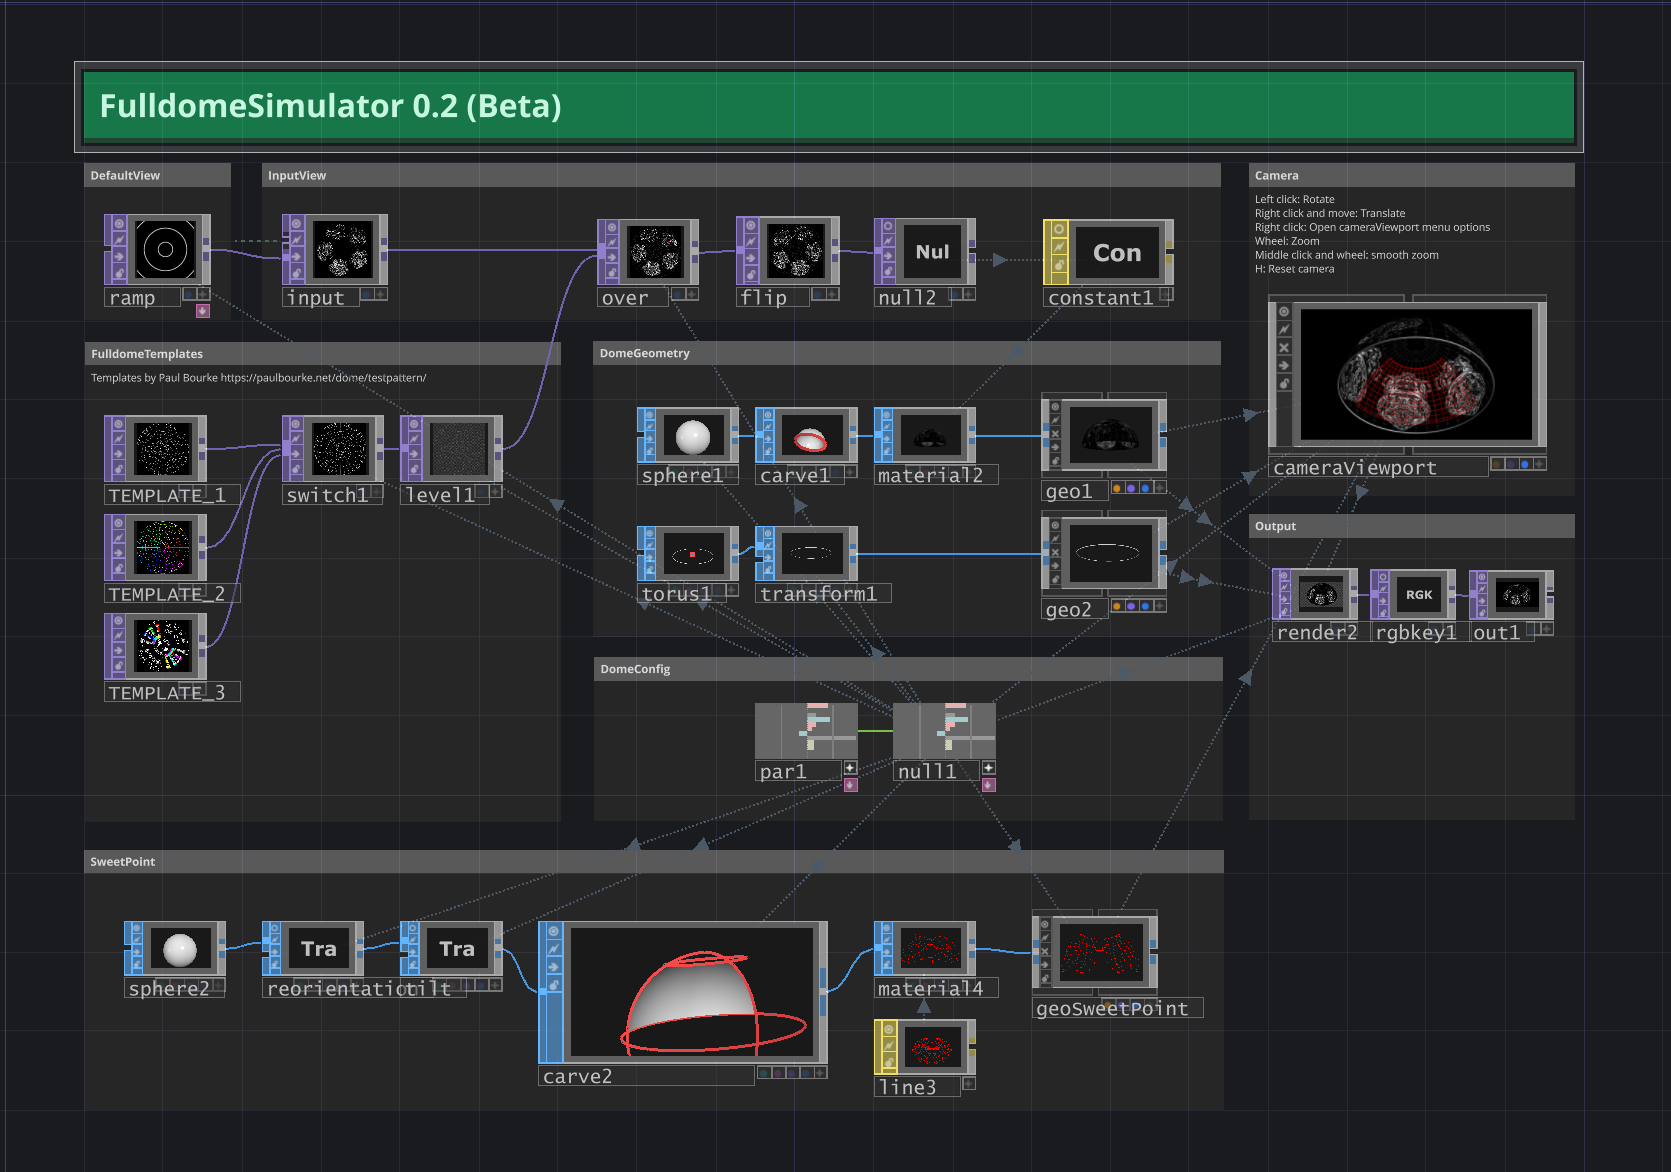Screen dimensions: 1671x1172
Task: Click bypass arrow flag on input node
Action: pos(297,257)
